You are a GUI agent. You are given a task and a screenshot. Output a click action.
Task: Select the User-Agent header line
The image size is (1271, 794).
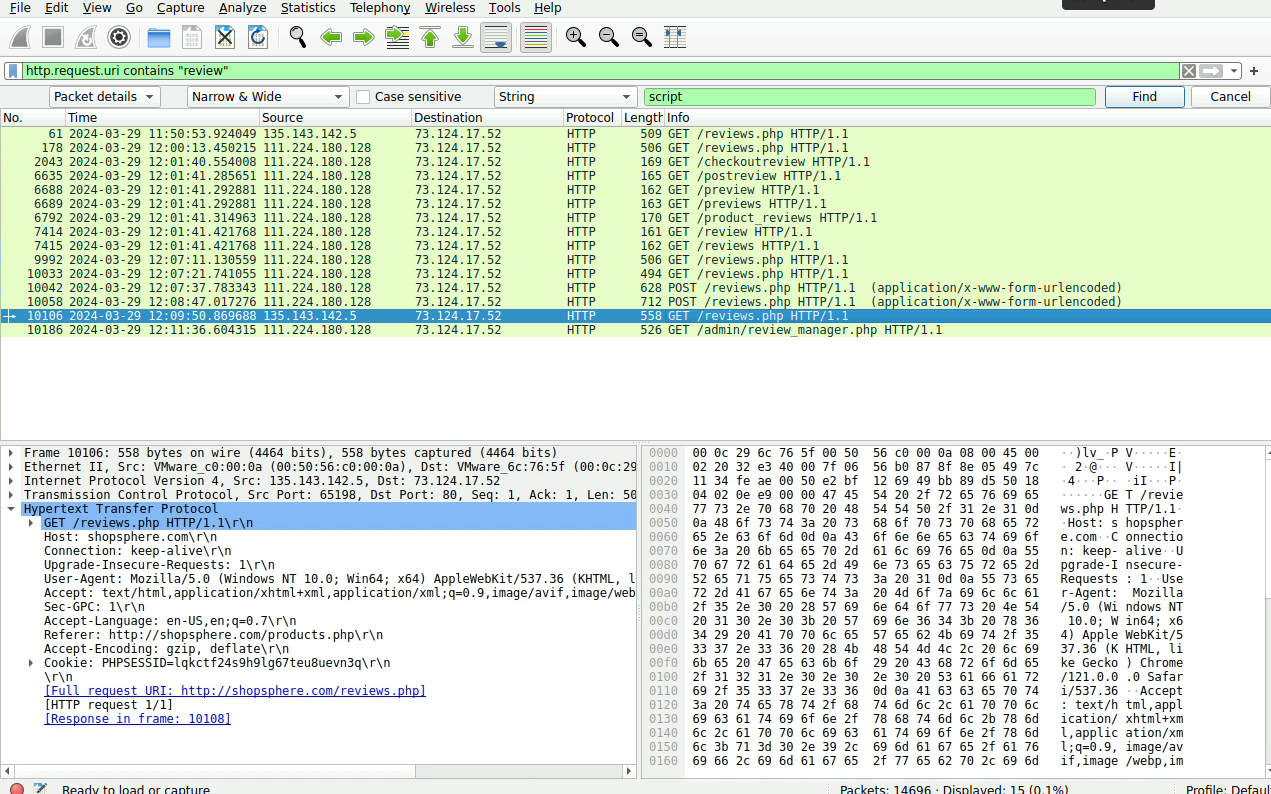(340, 579)
